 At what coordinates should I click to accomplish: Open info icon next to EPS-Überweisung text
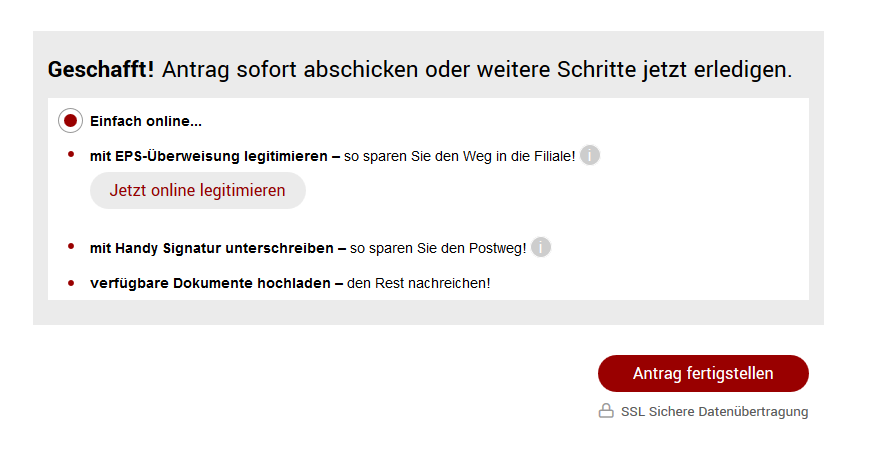pos(590,155)
